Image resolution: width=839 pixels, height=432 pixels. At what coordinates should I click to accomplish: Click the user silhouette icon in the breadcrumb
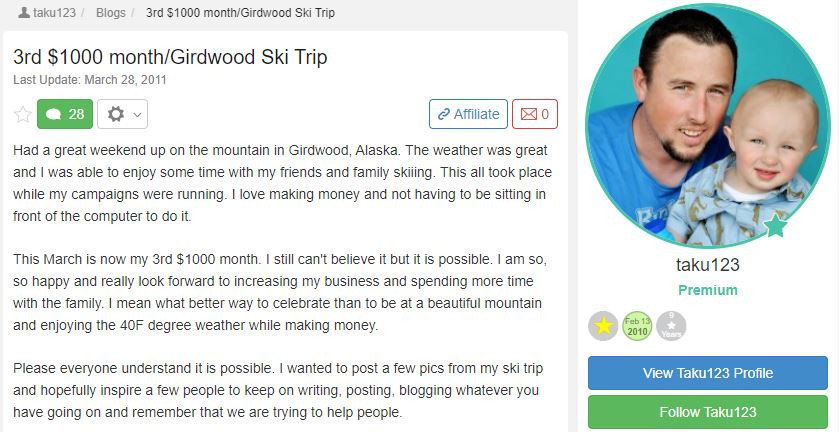click(x=24, y=14)
